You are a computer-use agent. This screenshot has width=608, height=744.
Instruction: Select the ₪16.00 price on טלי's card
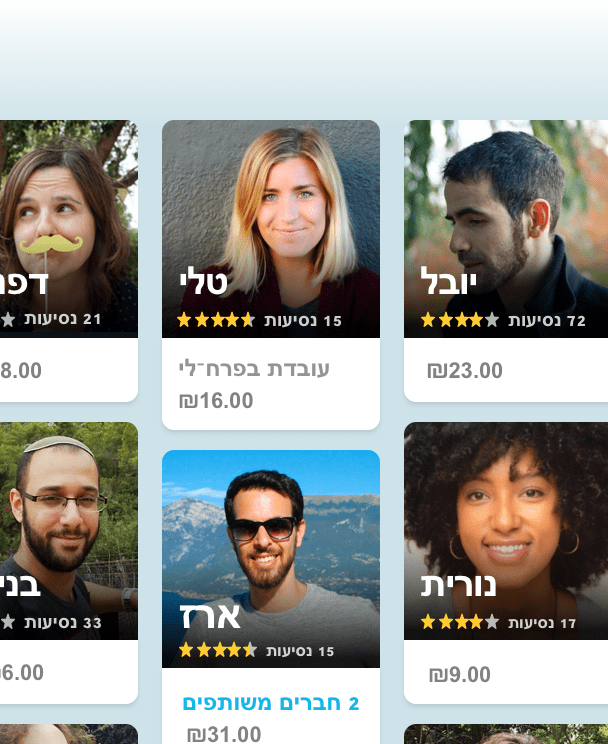(216, 401)
